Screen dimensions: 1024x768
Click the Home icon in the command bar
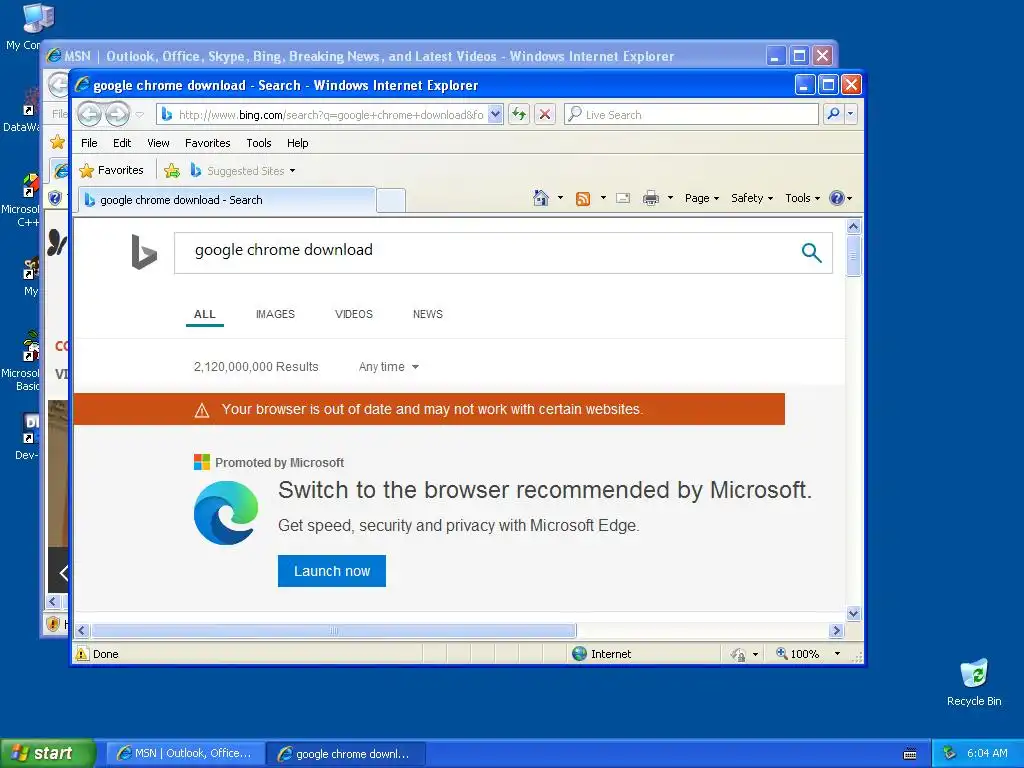(541, 198)
